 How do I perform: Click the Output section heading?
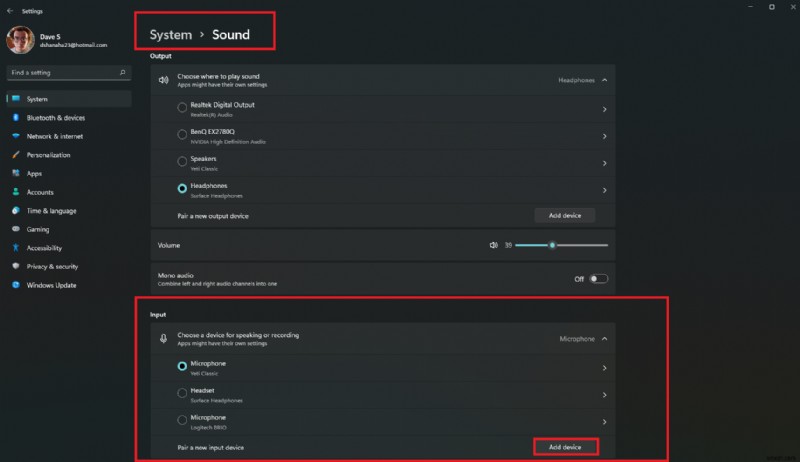(161, 56)
